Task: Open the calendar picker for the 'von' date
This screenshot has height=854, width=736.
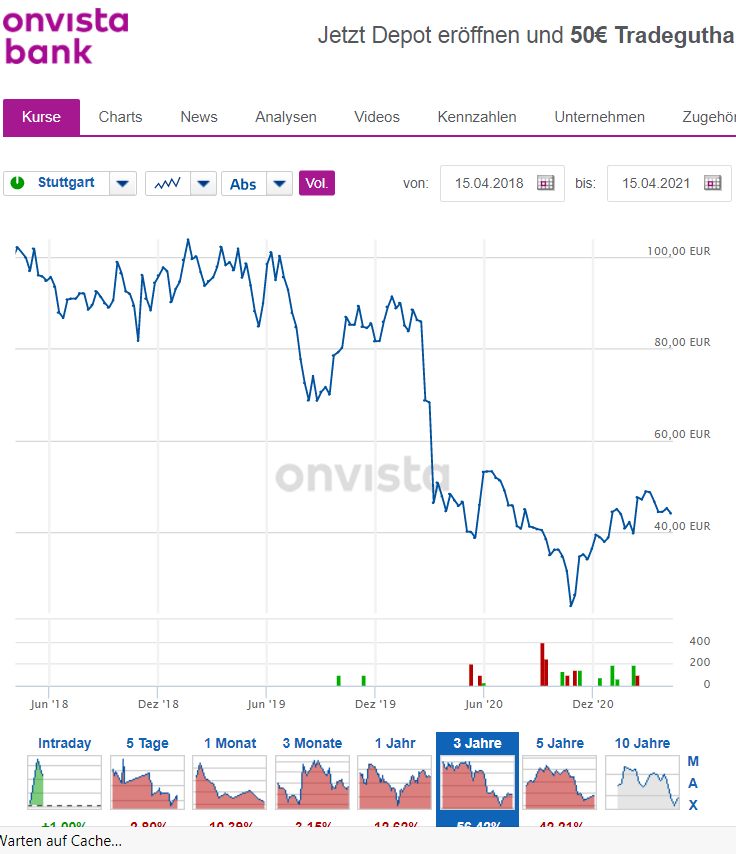Action: click(x=546, y=183)
